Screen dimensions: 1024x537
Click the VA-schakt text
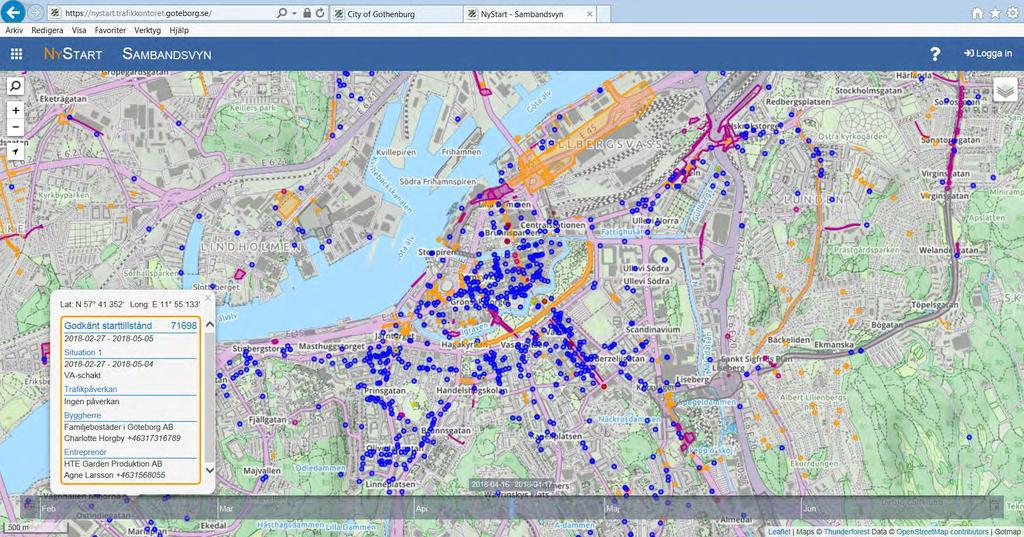pos(82,376)
